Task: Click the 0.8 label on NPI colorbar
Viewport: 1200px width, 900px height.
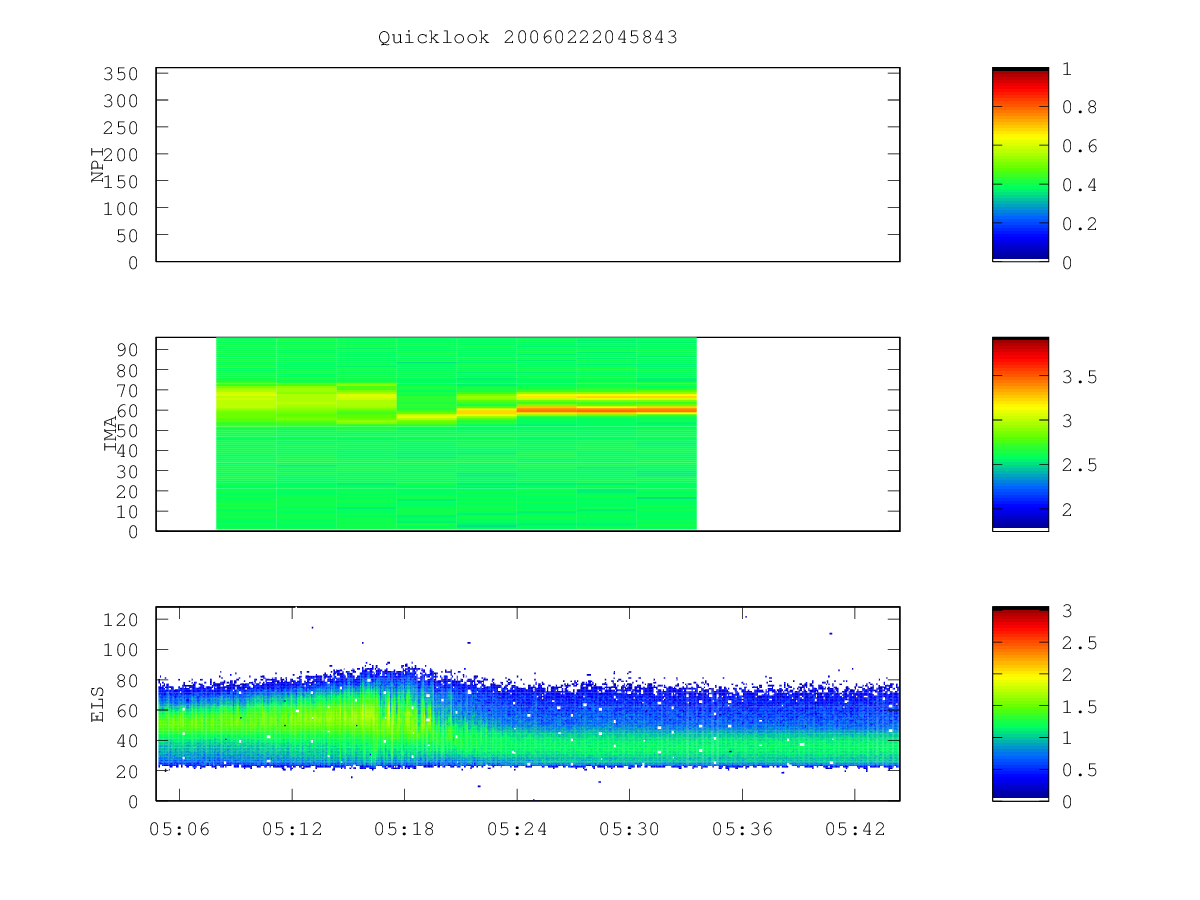Action: click(1079, 107)
